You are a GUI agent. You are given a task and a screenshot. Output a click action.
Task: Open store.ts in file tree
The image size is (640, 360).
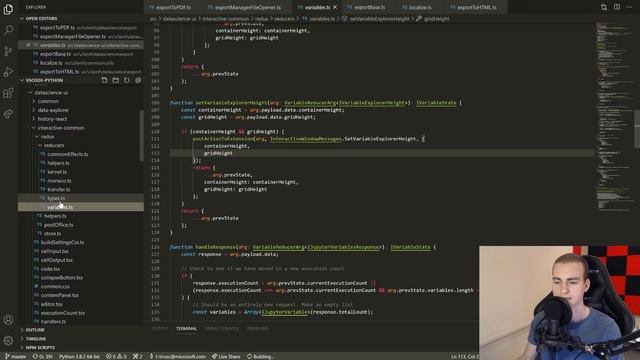[52, 234]
